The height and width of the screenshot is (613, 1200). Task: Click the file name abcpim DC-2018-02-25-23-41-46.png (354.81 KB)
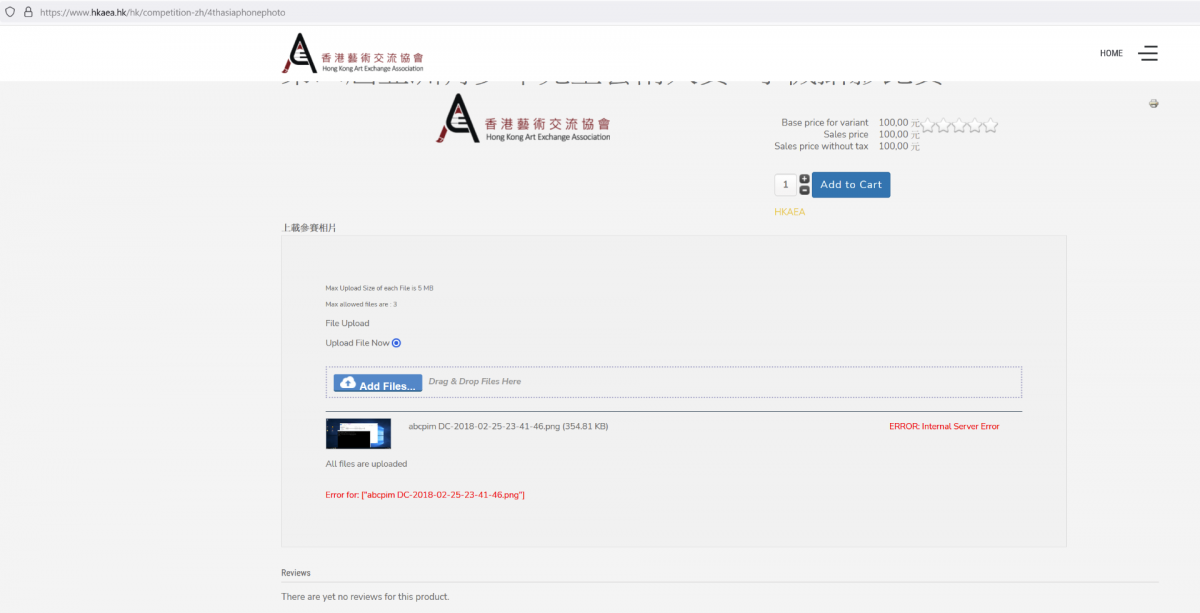point(508,426)
